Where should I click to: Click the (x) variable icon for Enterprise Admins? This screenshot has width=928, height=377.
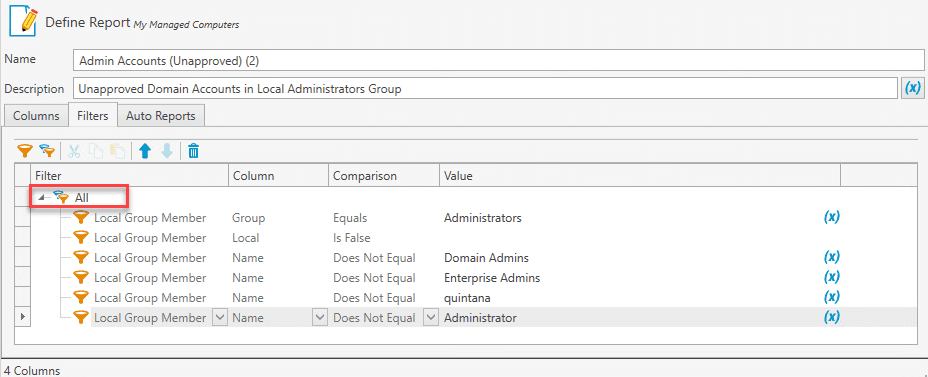point(832,277)
